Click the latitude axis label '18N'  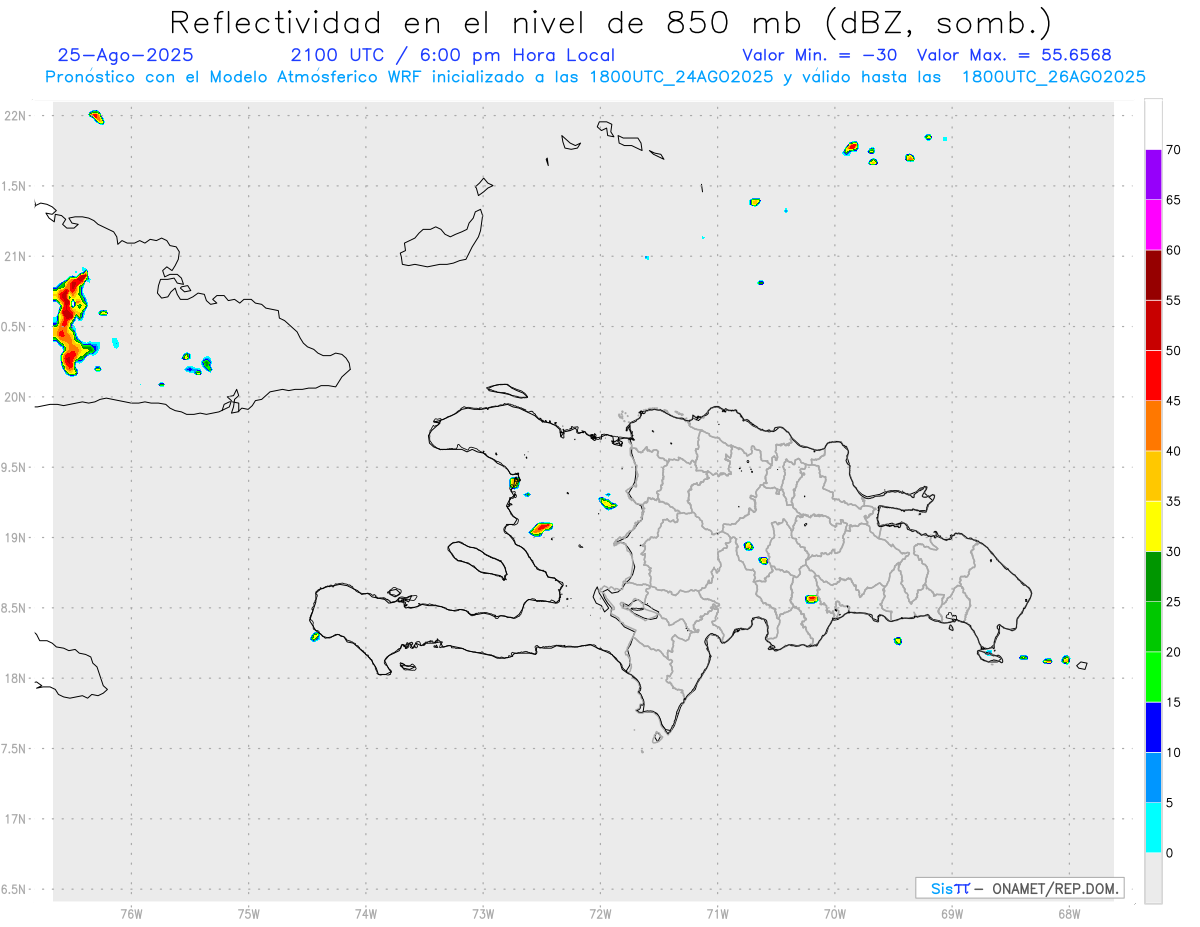click(x=15, y=678)
